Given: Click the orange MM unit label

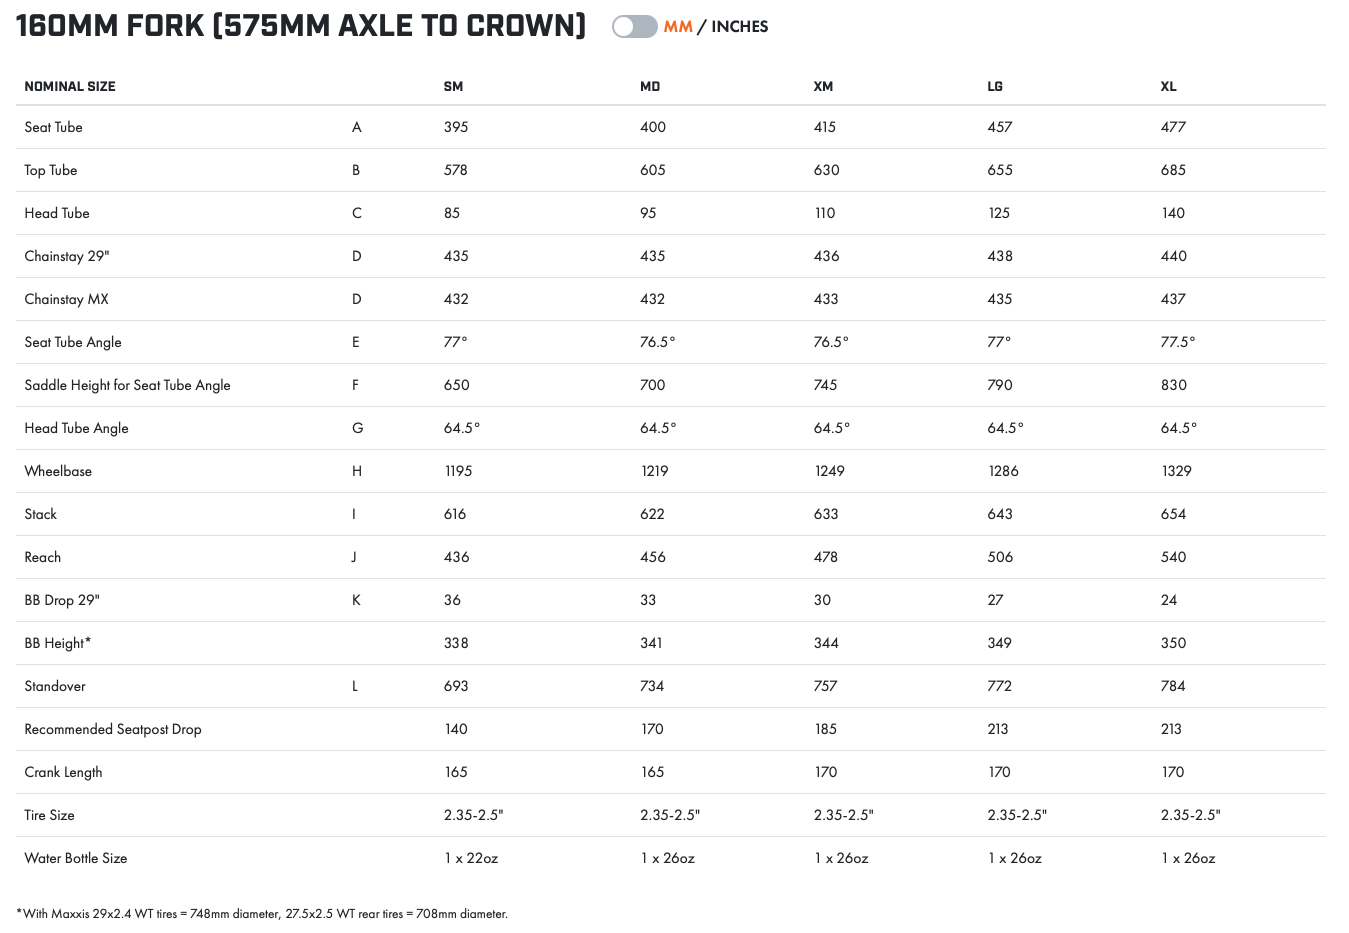Looking at the screenshot, I should point(678,27).
